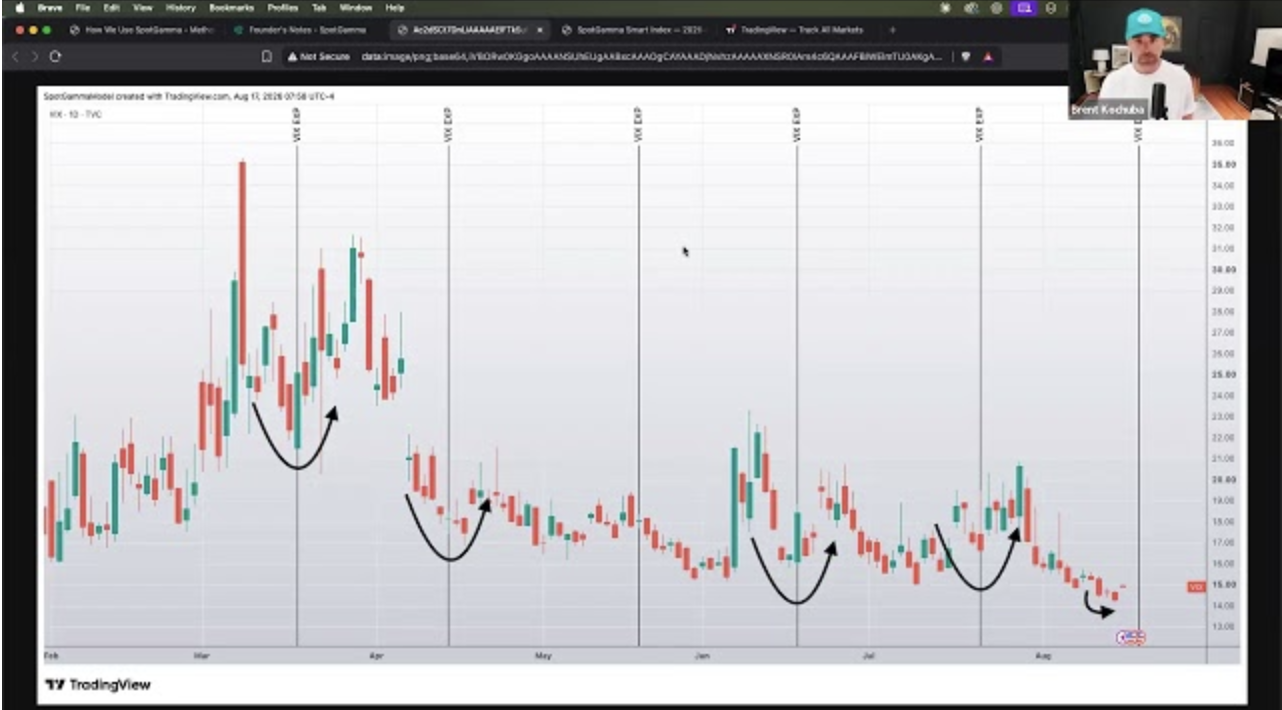Viewport: 1282px width, 710px height.
Task: Open the Tab menu in menu bar
Action: pyautogui.click(x=319, y=7)
